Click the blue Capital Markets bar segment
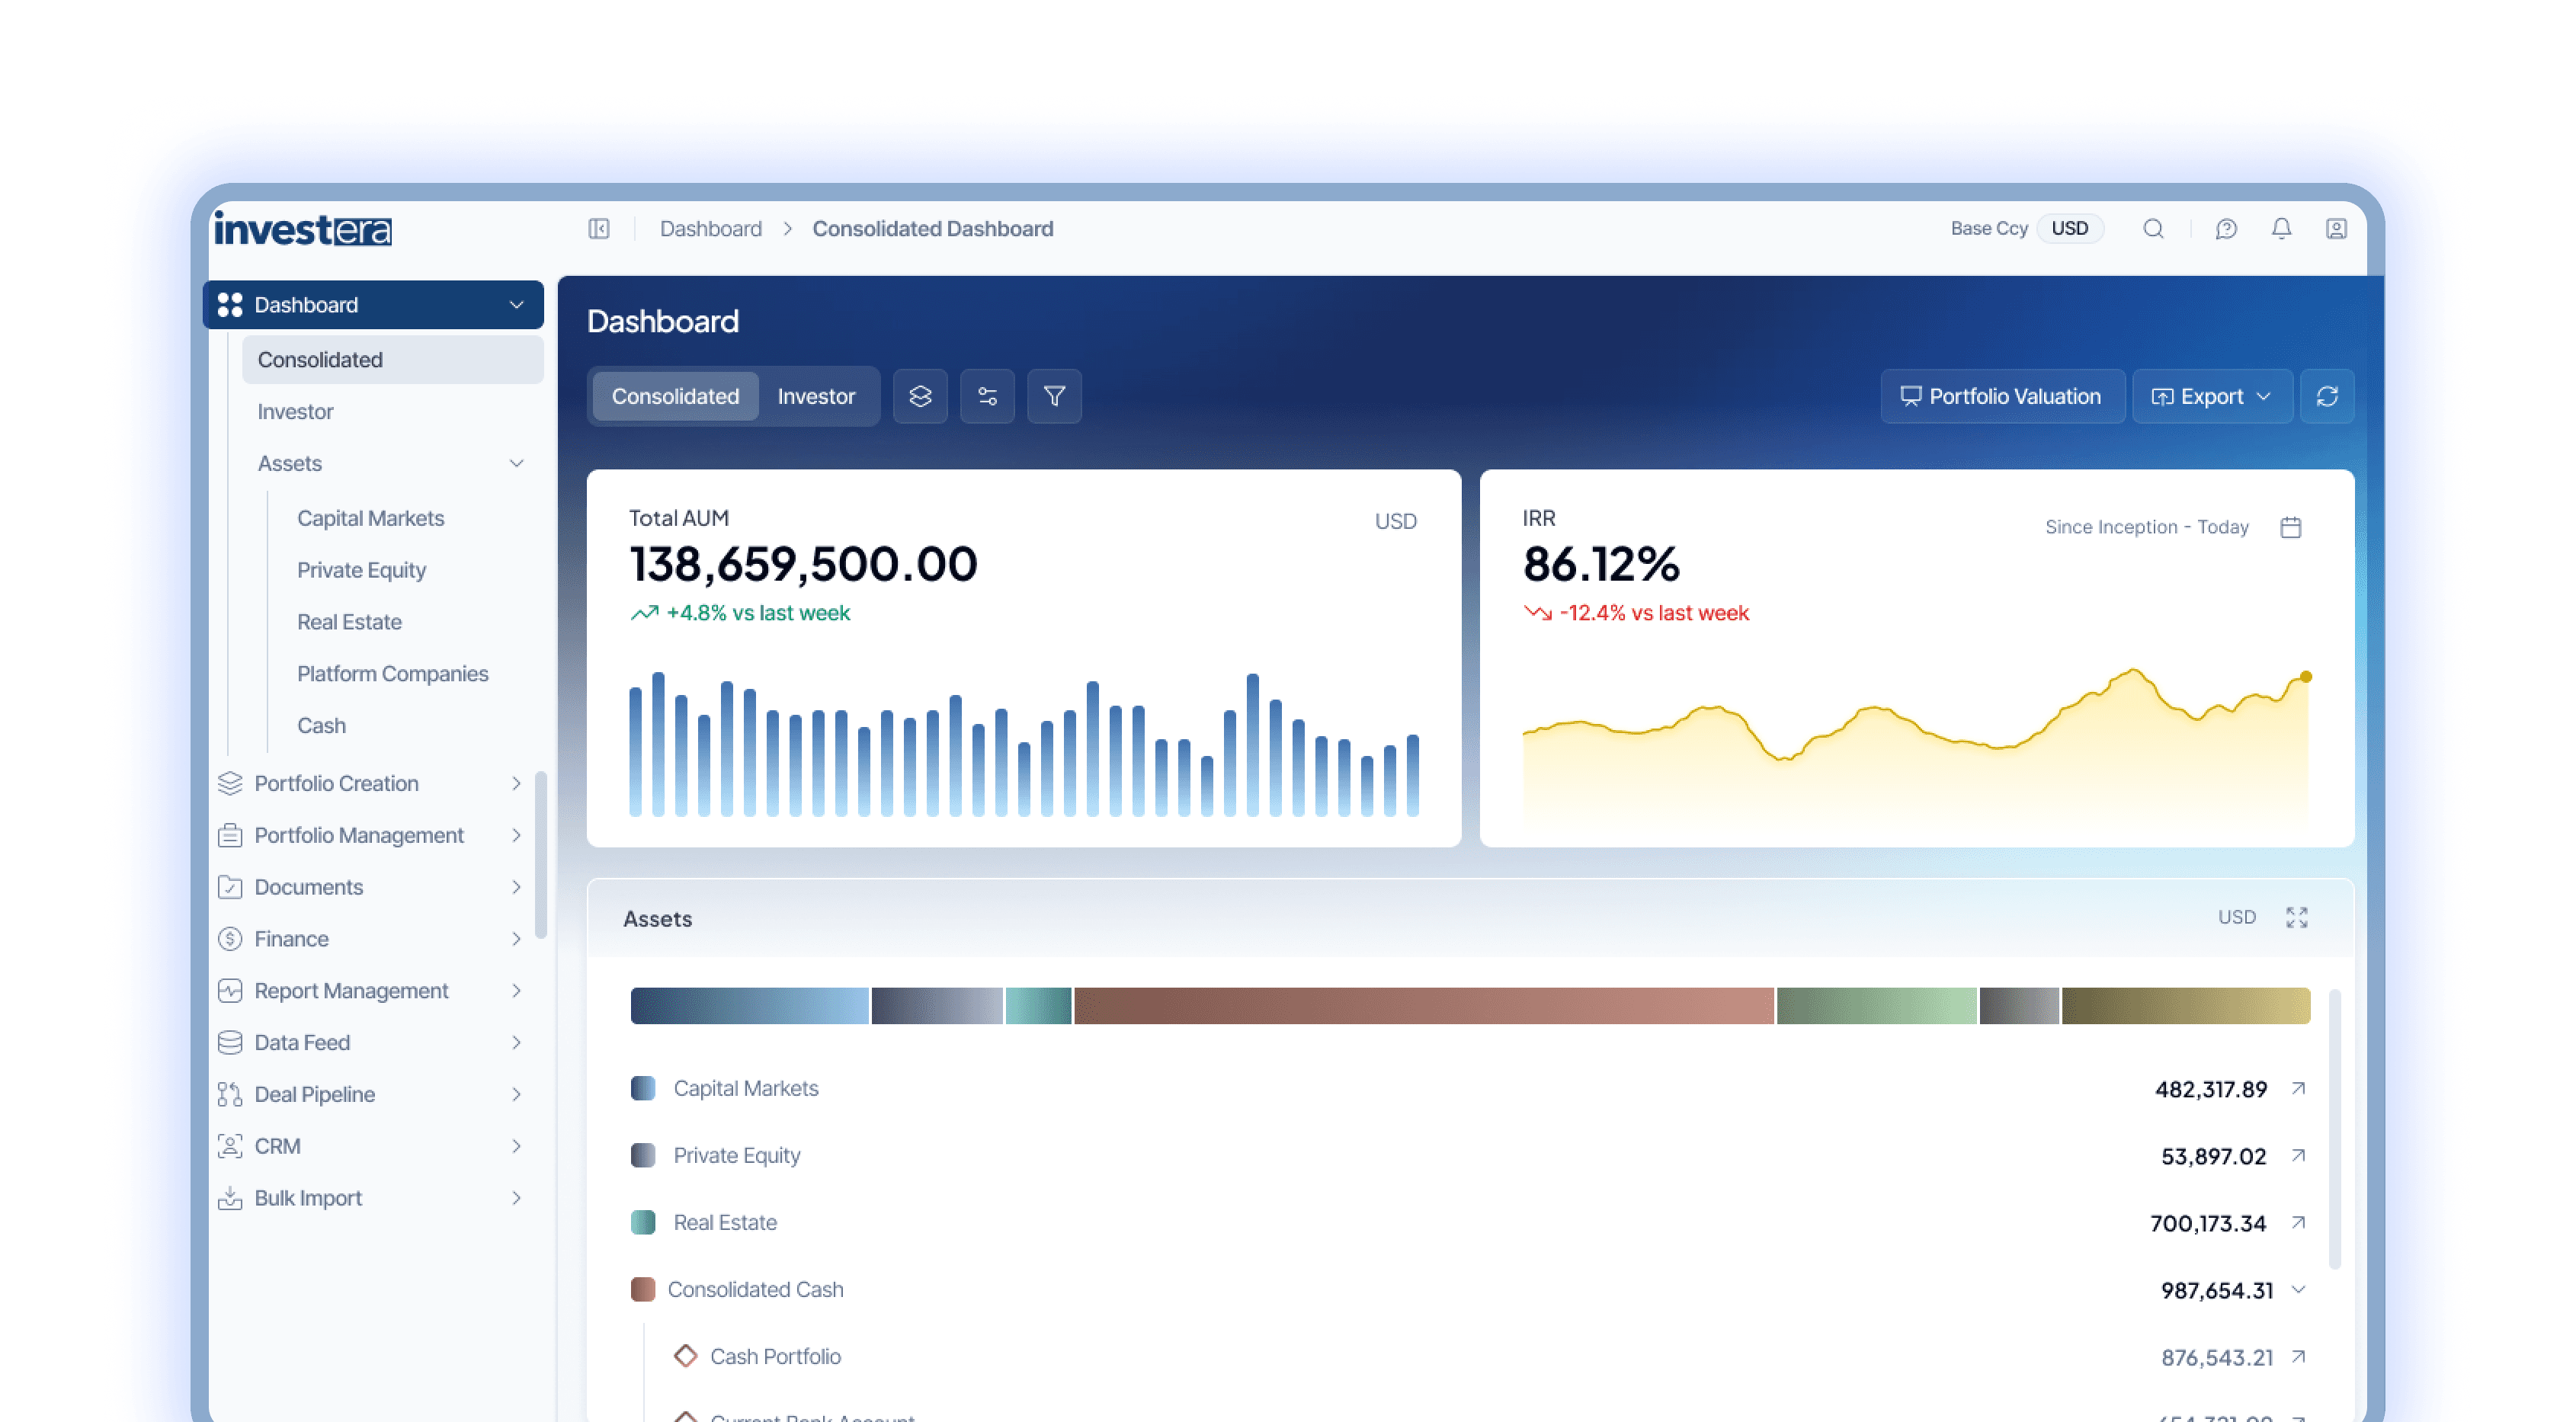2576x1422 pixels. pyautogui.click(x=750, y=1006)
